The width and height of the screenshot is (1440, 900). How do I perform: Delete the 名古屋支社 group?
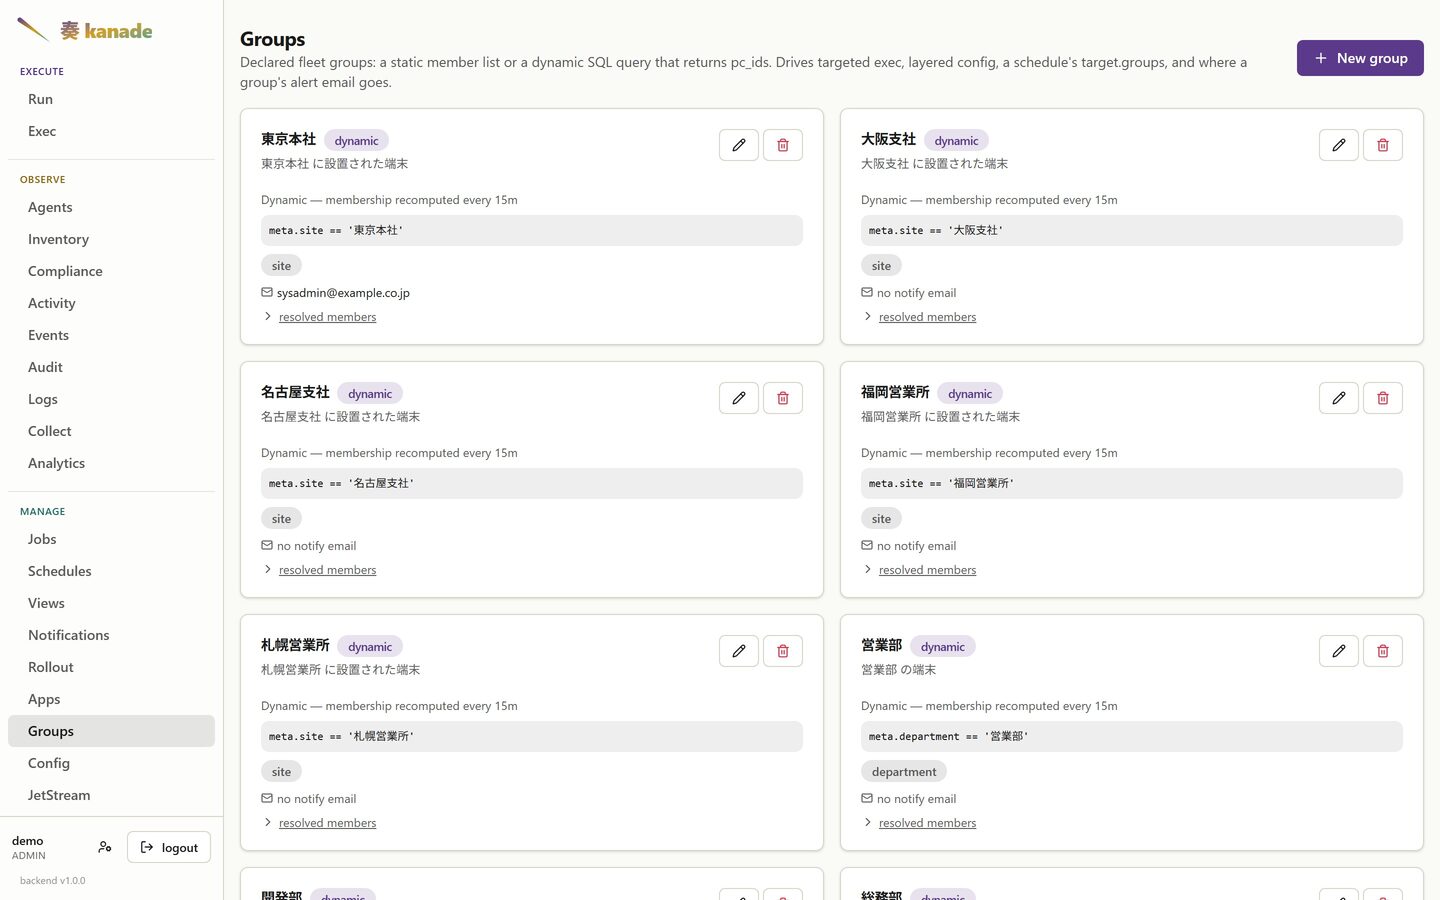(x=783, y=398)
